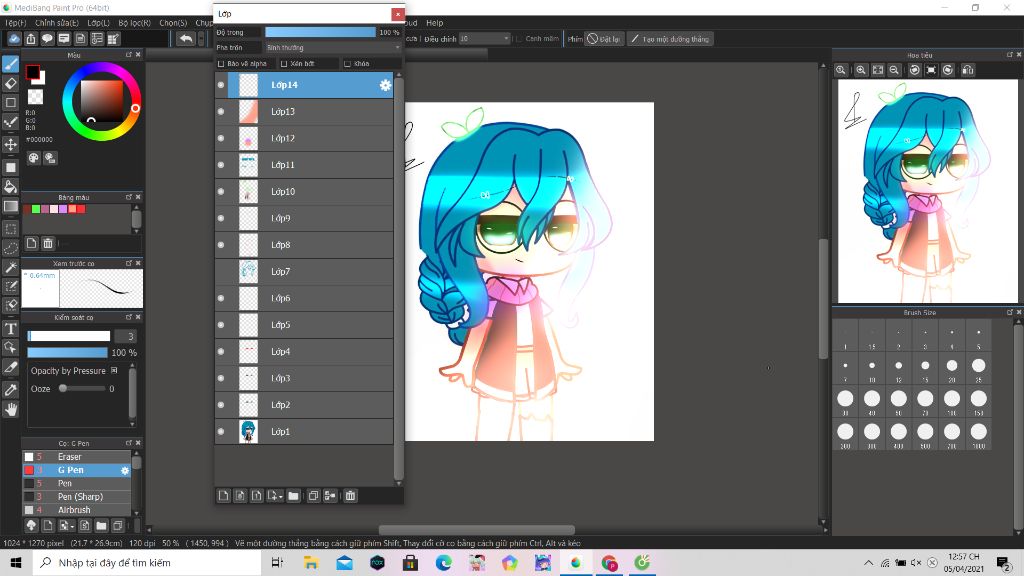Select the Magic Wand tool

[x=10, y=268]
